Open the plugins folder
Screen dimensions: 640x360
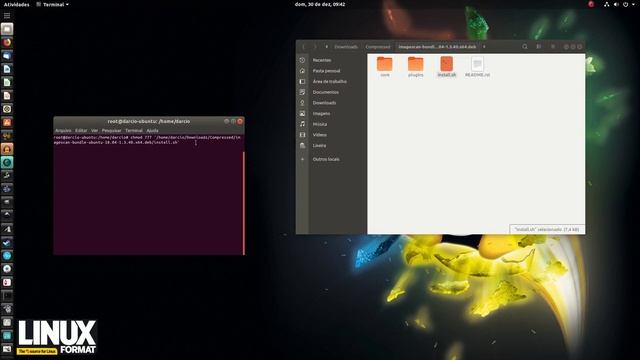click(x=416, y=67)
